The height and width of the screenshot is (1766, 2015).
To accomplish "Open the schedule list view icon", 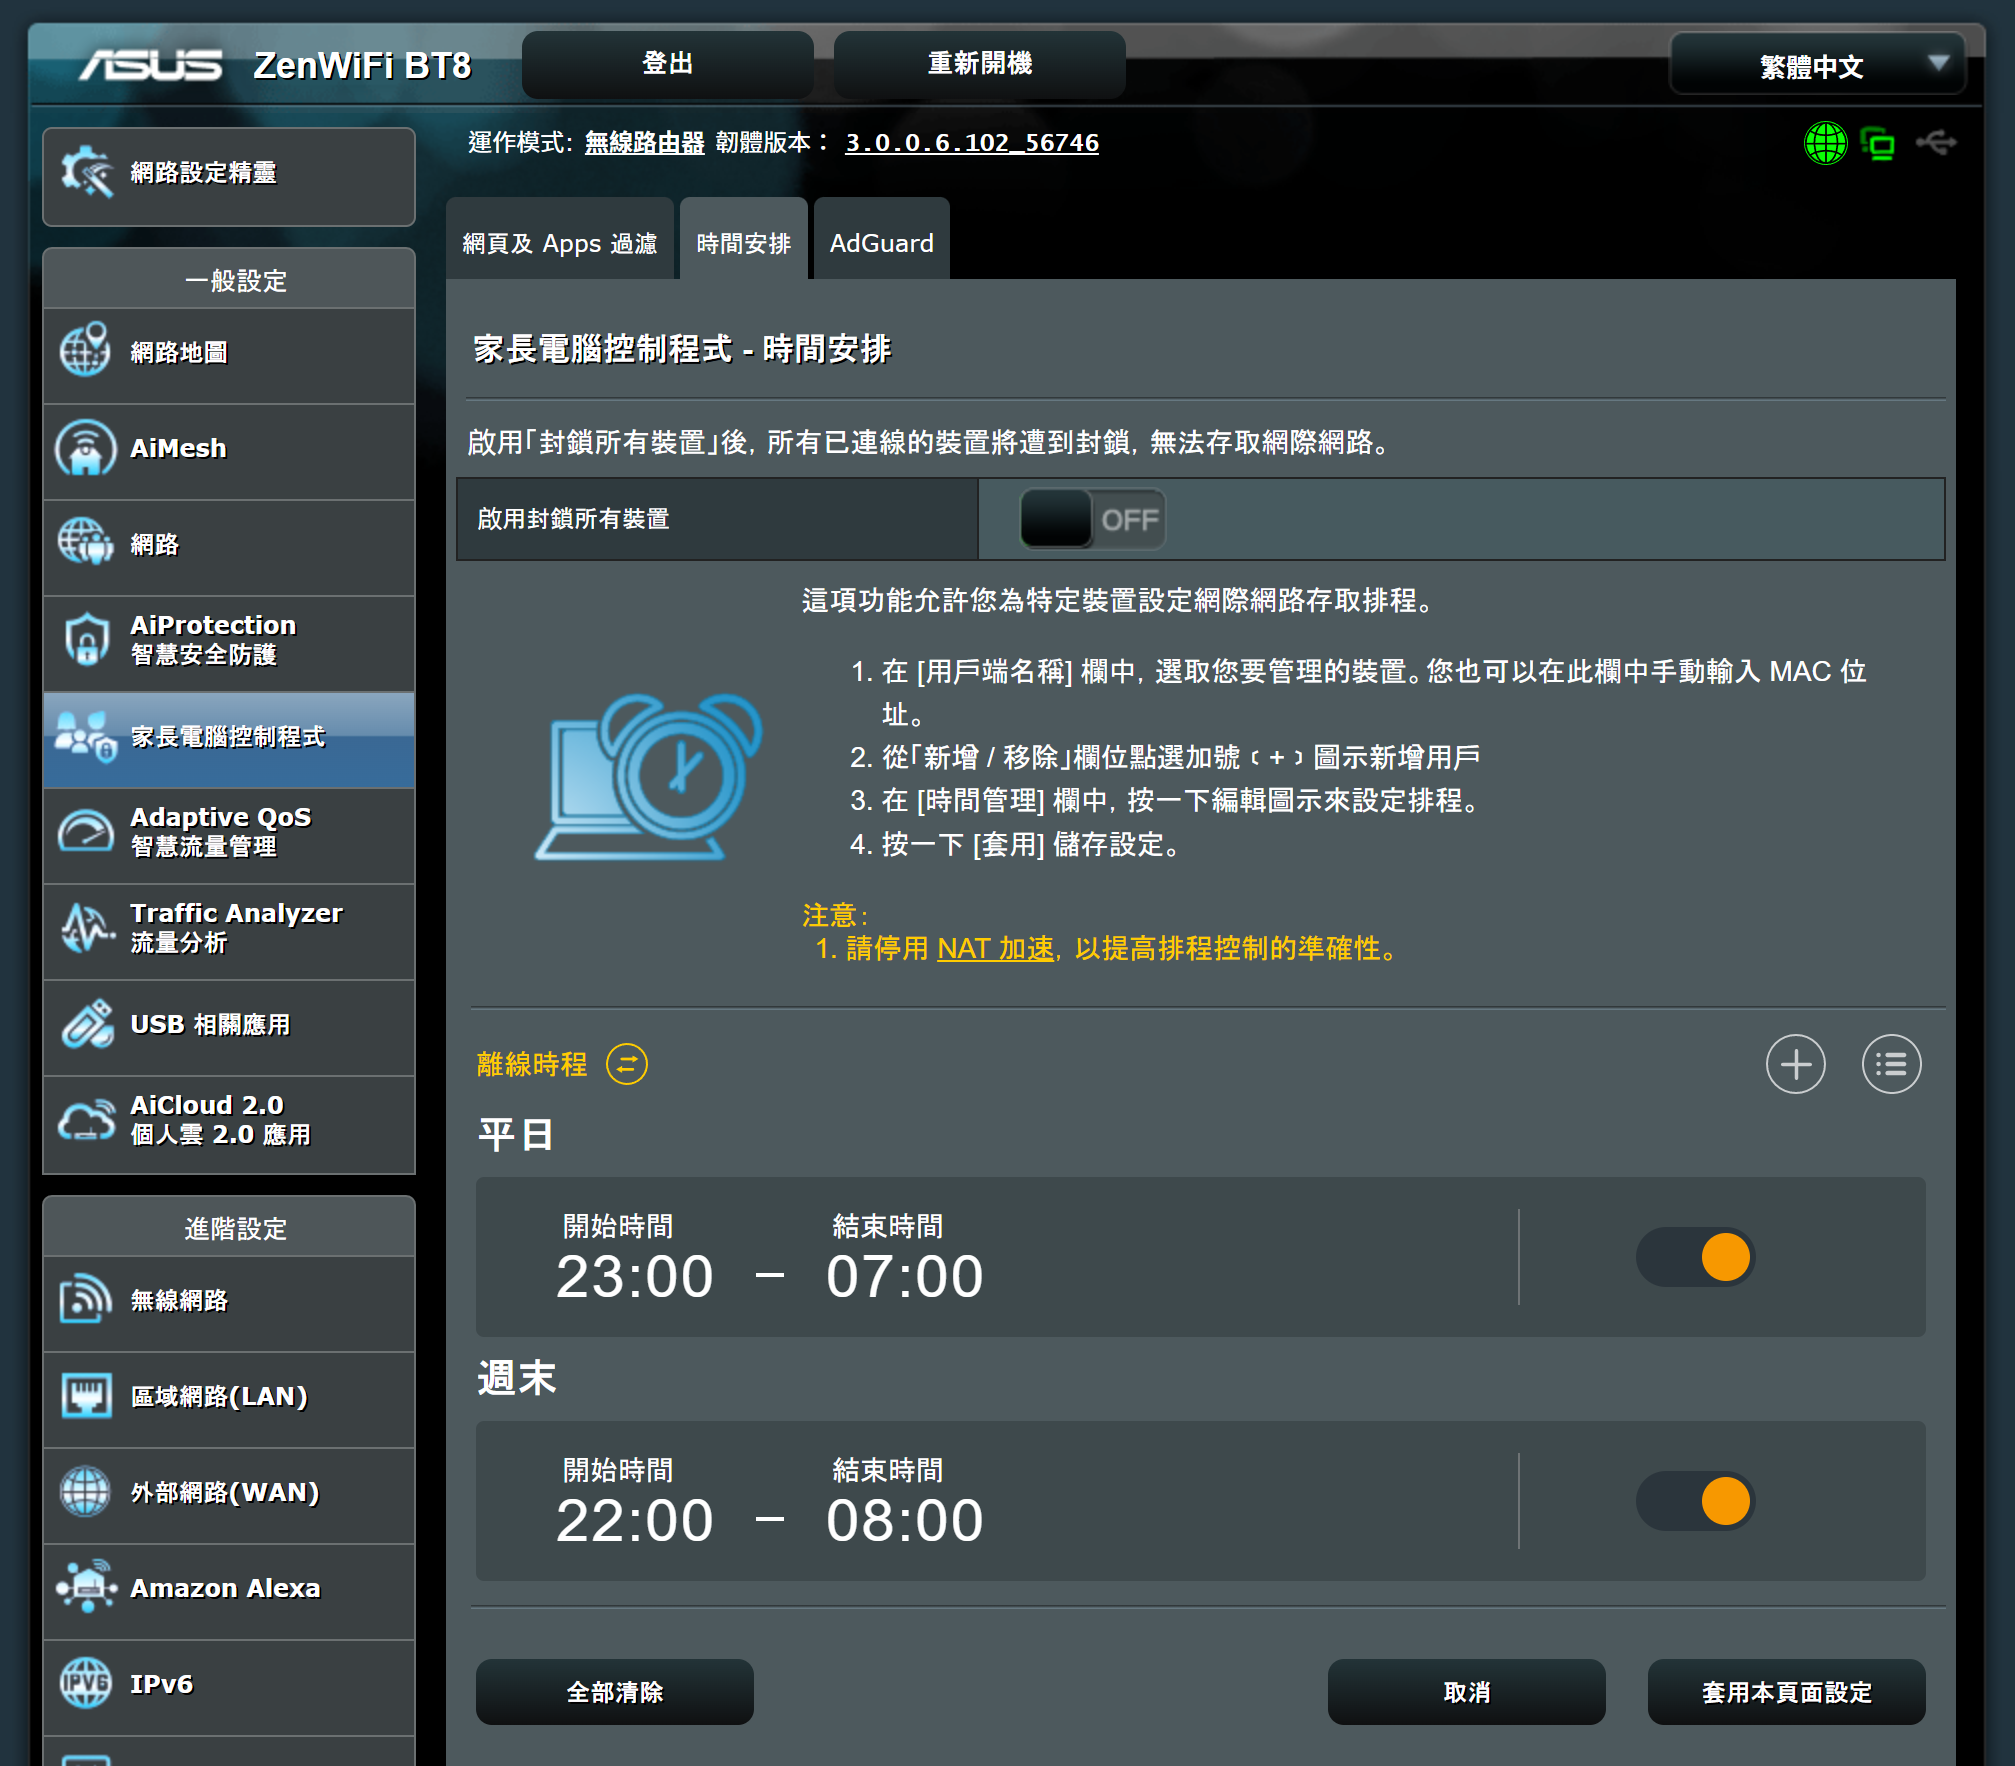I will 1890,1064.
